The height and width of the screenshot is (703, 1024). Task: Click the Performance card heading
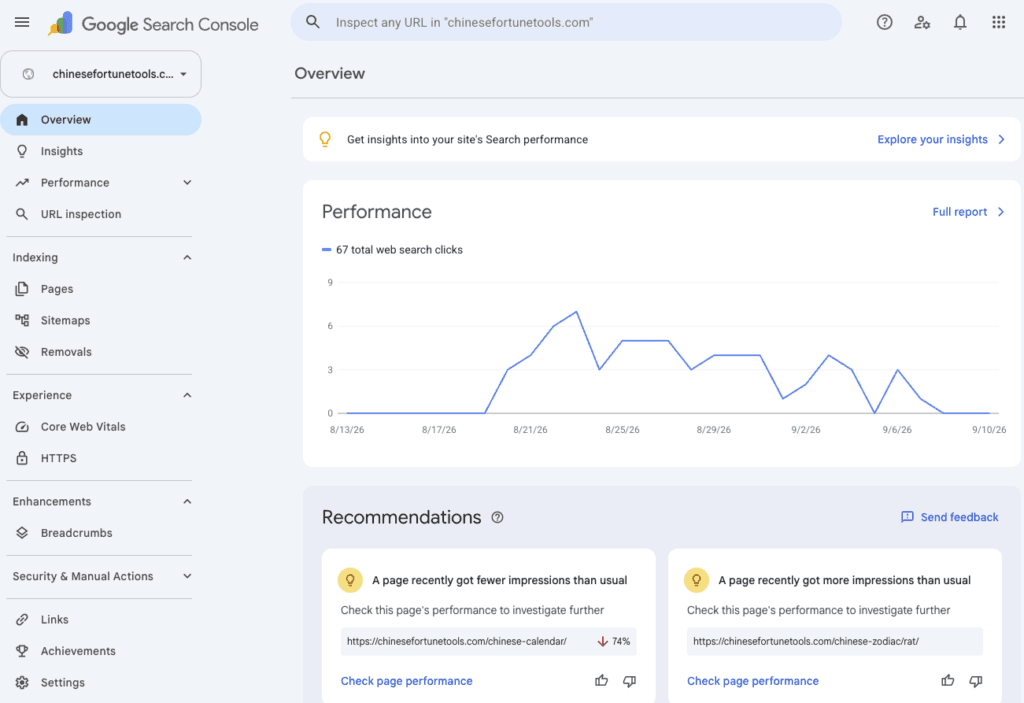(x=377, y=212)
